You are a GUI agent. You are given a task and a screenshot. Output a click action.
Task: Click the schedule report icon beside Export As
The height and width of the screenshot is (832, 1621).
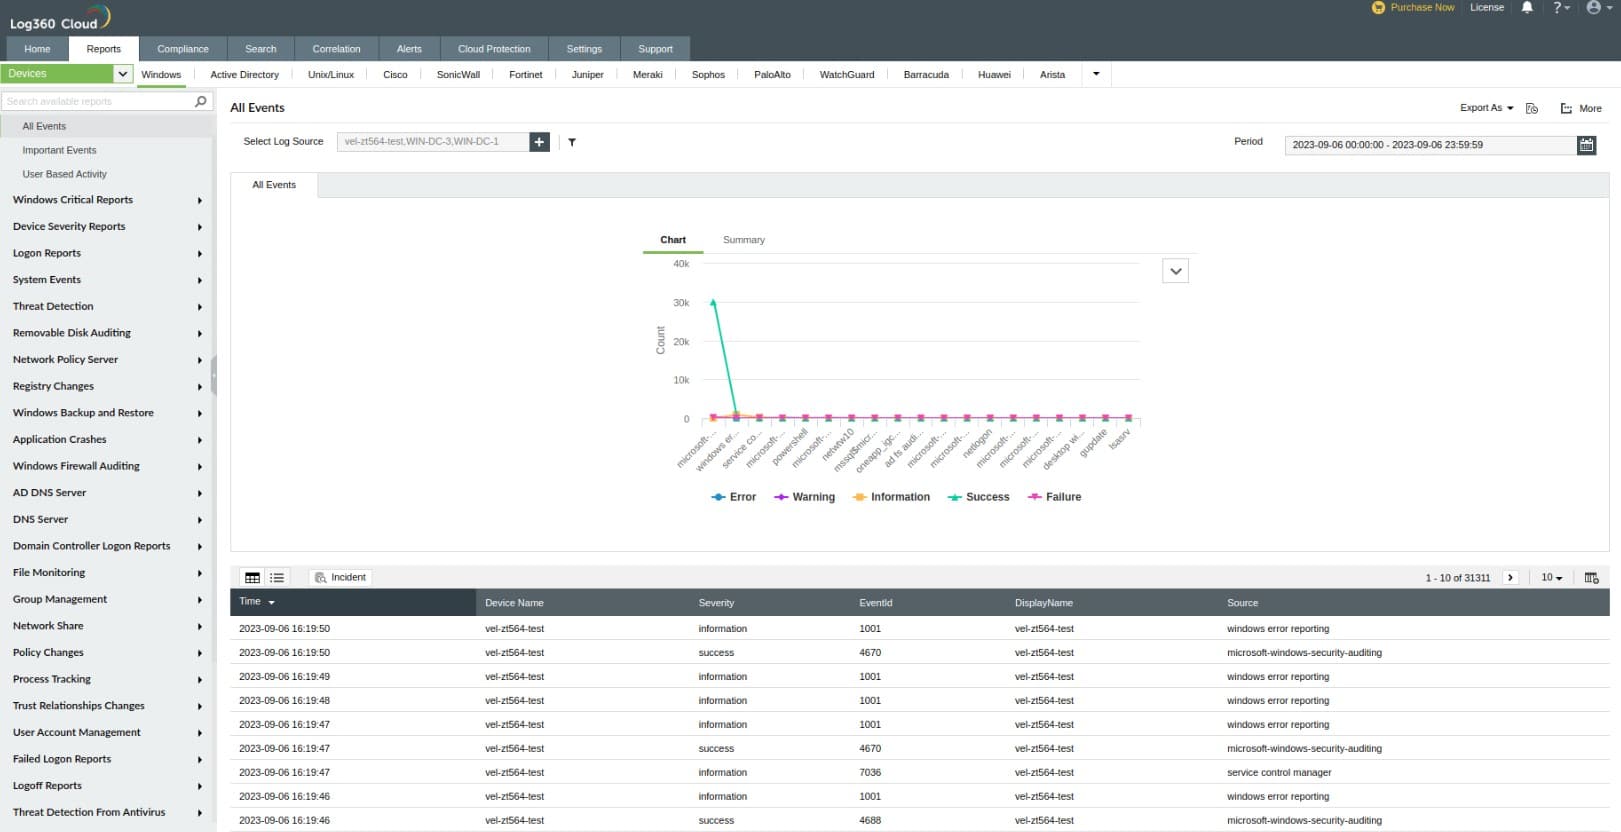point(1531,108)
